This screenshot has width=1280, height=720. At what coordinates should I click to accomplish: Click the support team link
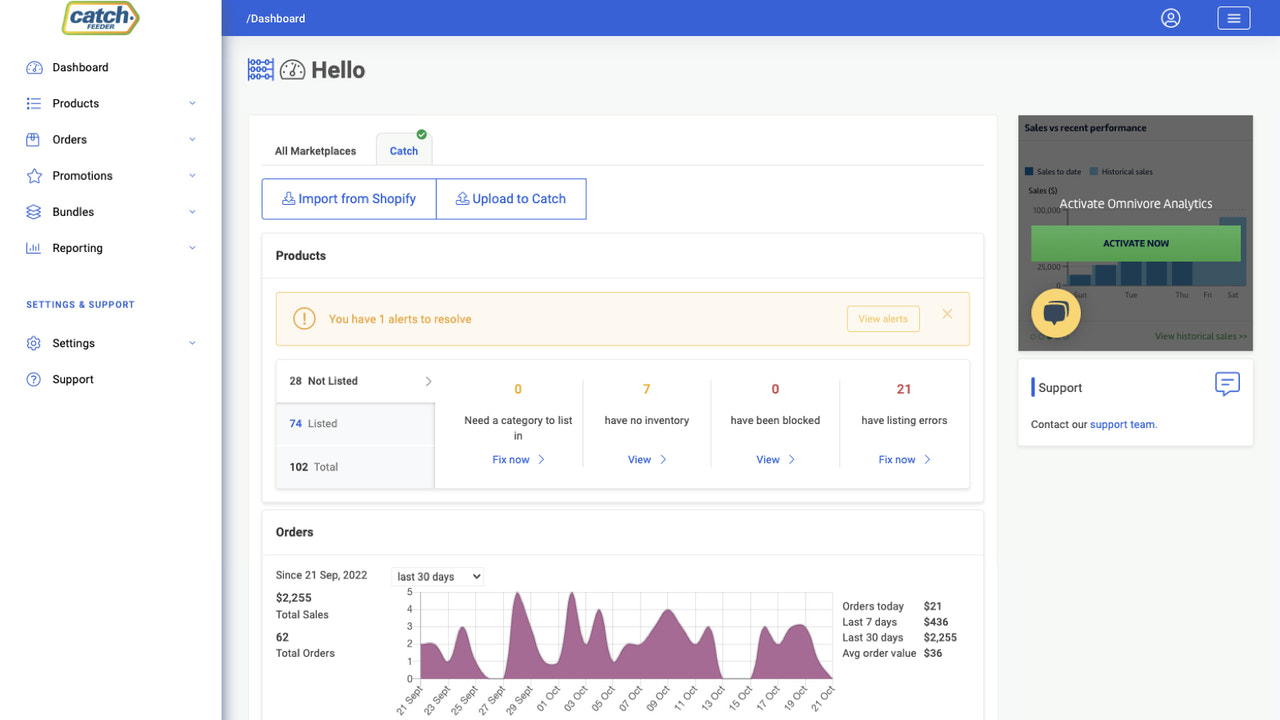click(1122, 424)
